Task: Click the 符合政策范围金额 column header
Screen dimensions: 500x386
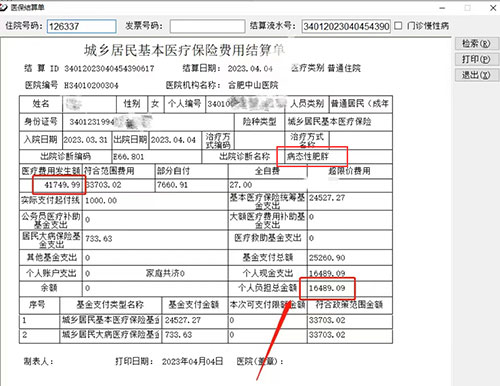Action: click(349, 304)
